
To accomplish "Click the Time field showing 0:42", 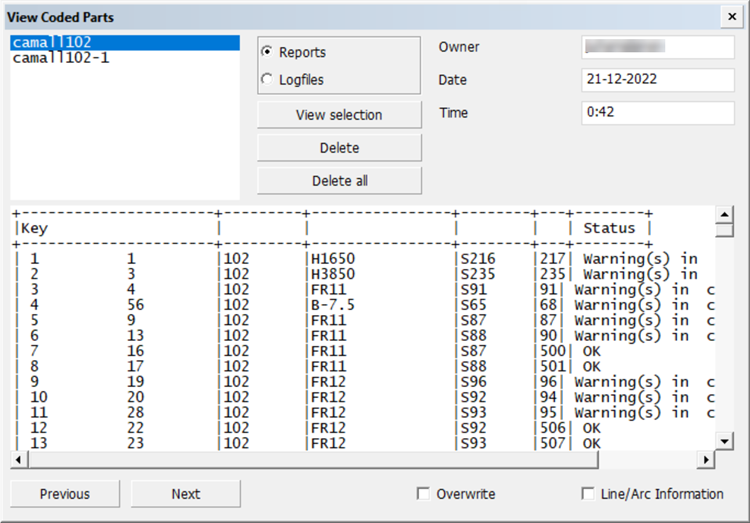I will 657,112.
